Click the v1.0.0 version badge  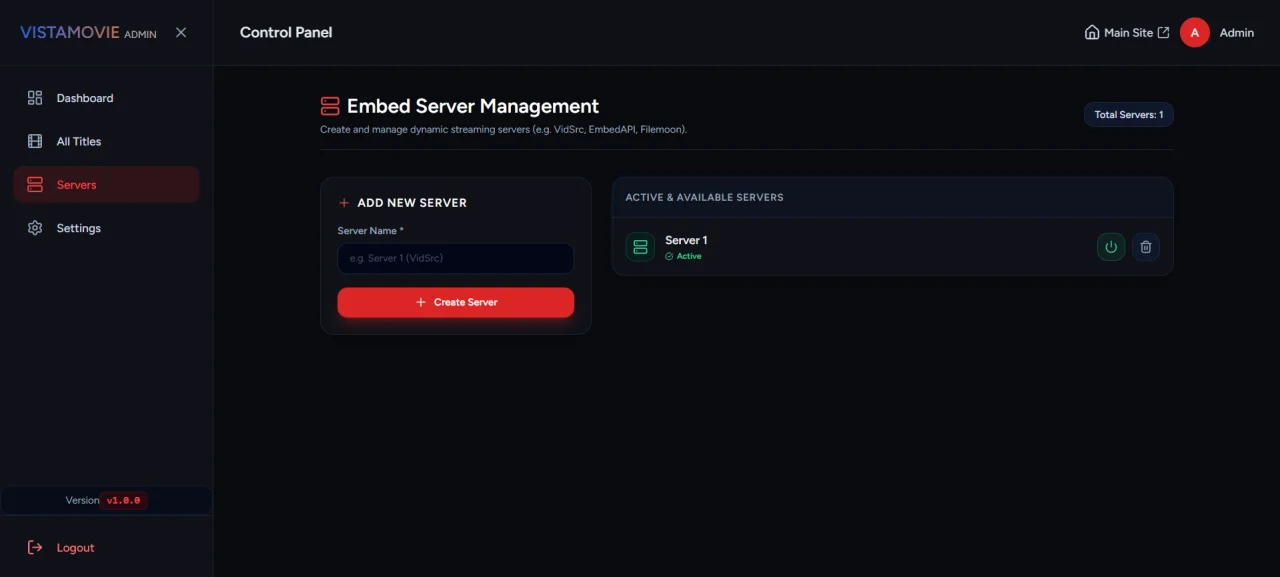124,500
